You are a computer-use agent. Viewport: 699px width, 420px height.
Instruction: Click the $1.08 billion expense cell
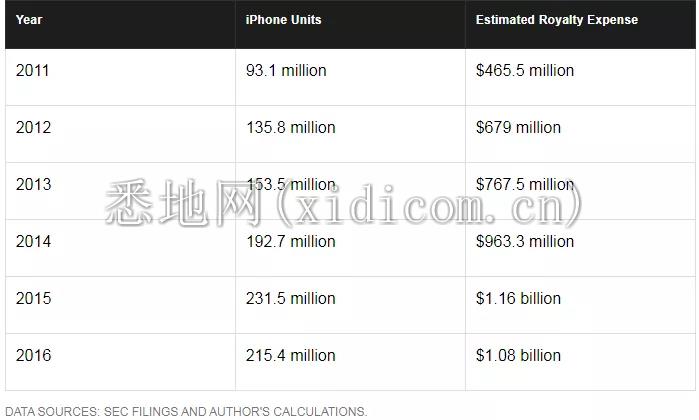pyautogui.click(x=580, y=362)
